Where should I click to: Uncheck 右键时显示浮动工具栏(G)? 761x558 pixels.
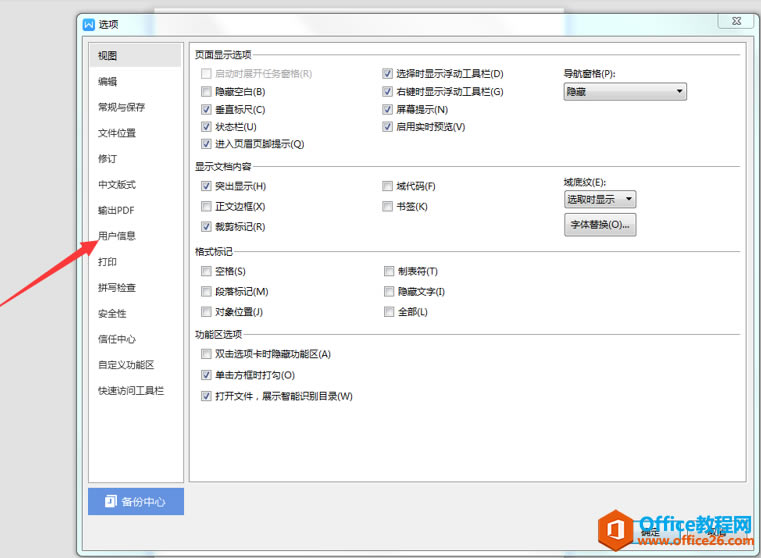pos(387,91)
